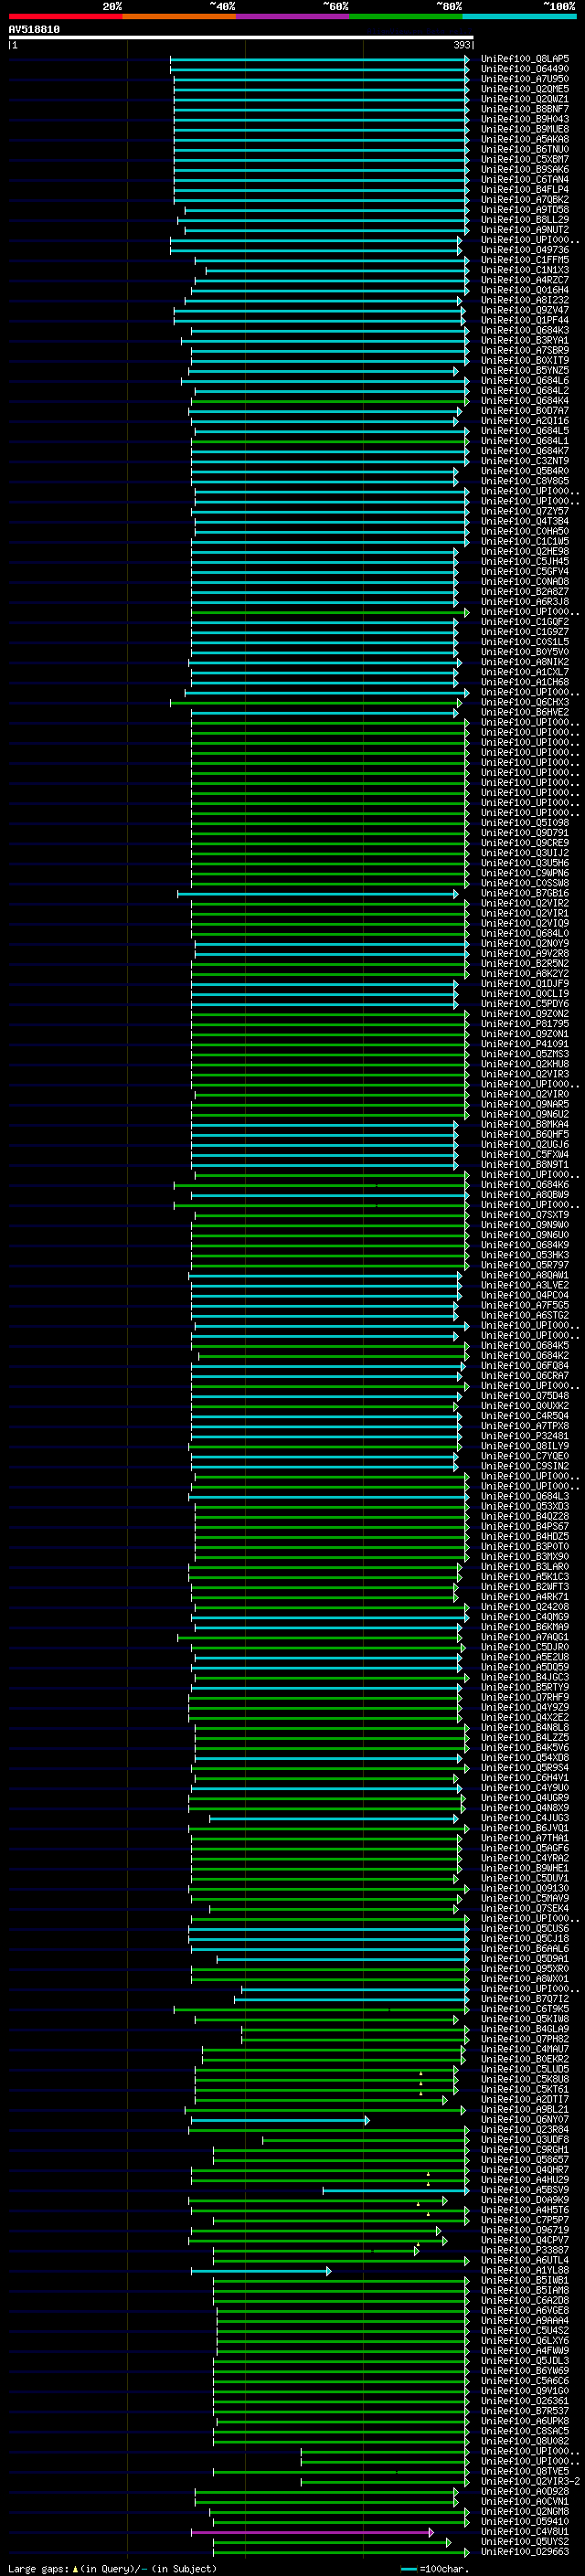The height and width of the screenshot is (2576, 585).
Task: Select the green ~80% identity legend segment
Action: click(406, 16)
